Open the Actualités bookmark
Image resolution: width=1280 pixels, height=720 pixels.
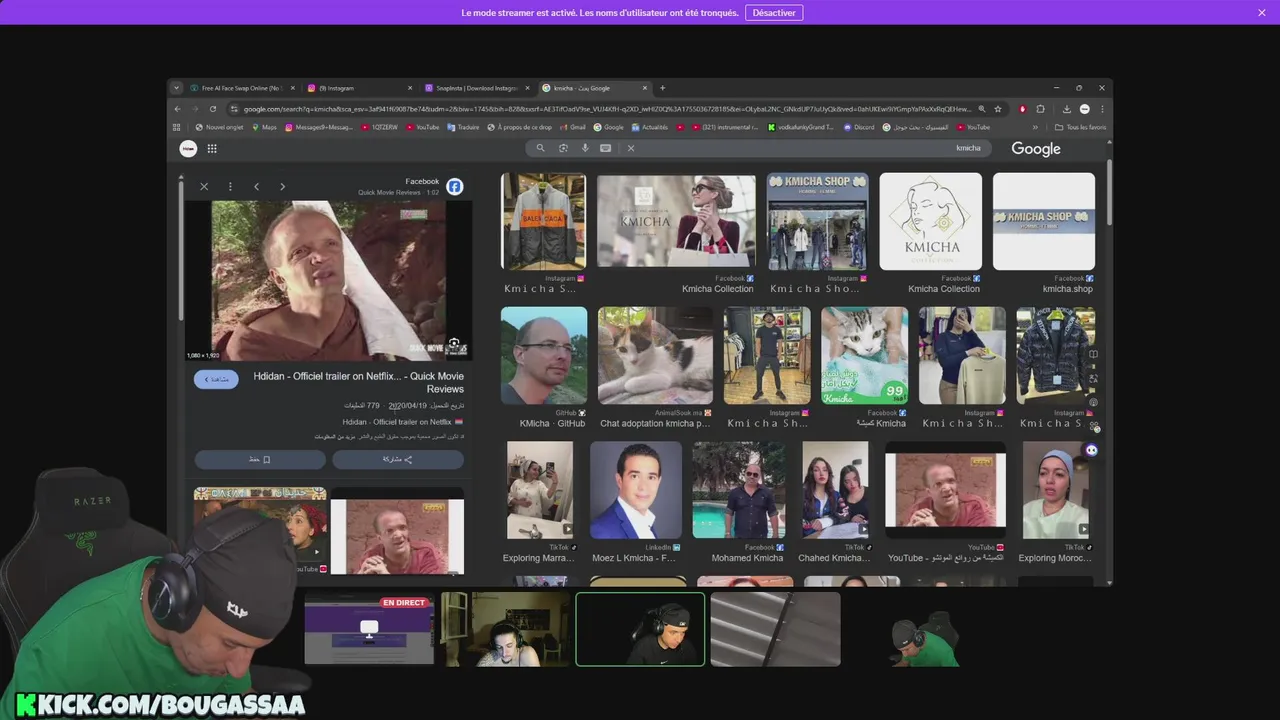(x=649, y=127)
